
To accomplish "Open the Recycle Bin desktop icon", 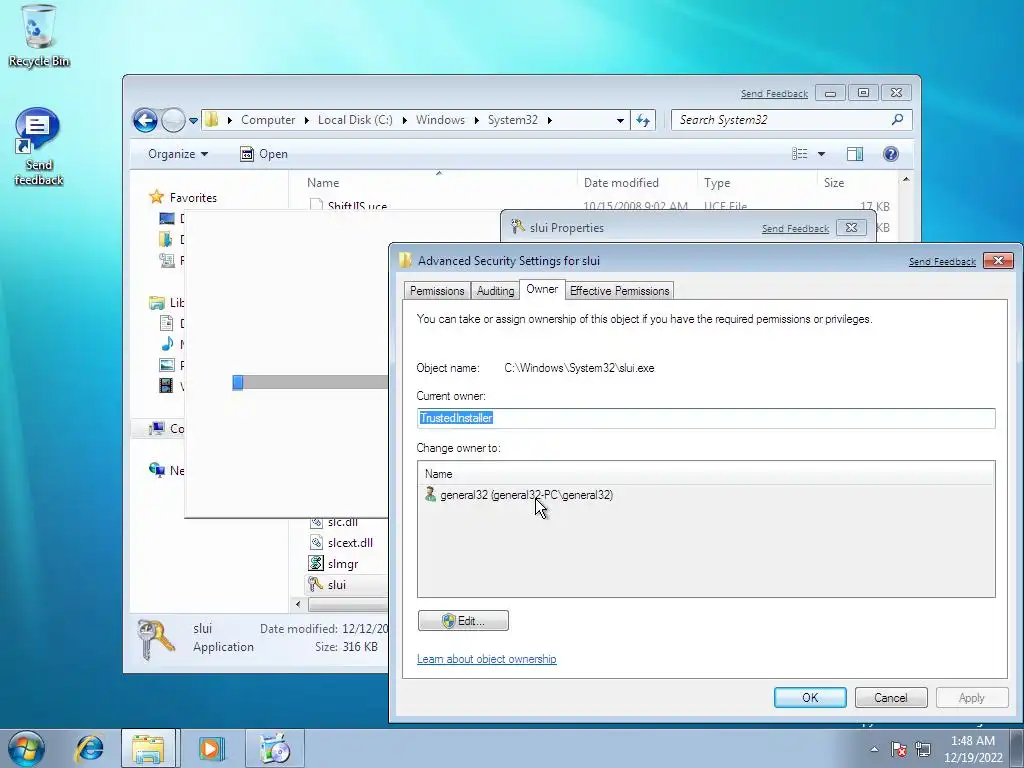I will coord(39,36).
